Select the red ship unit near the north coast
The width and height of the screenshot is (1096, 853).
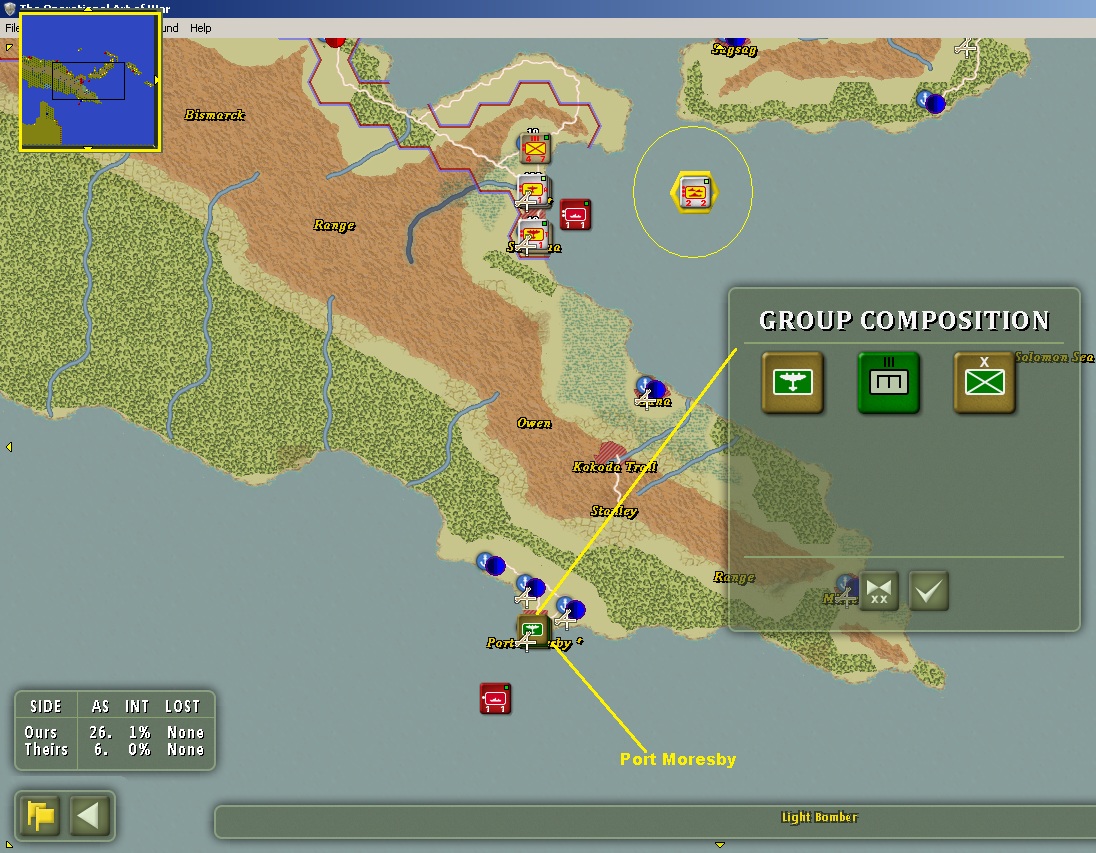[x=575, y=215]
